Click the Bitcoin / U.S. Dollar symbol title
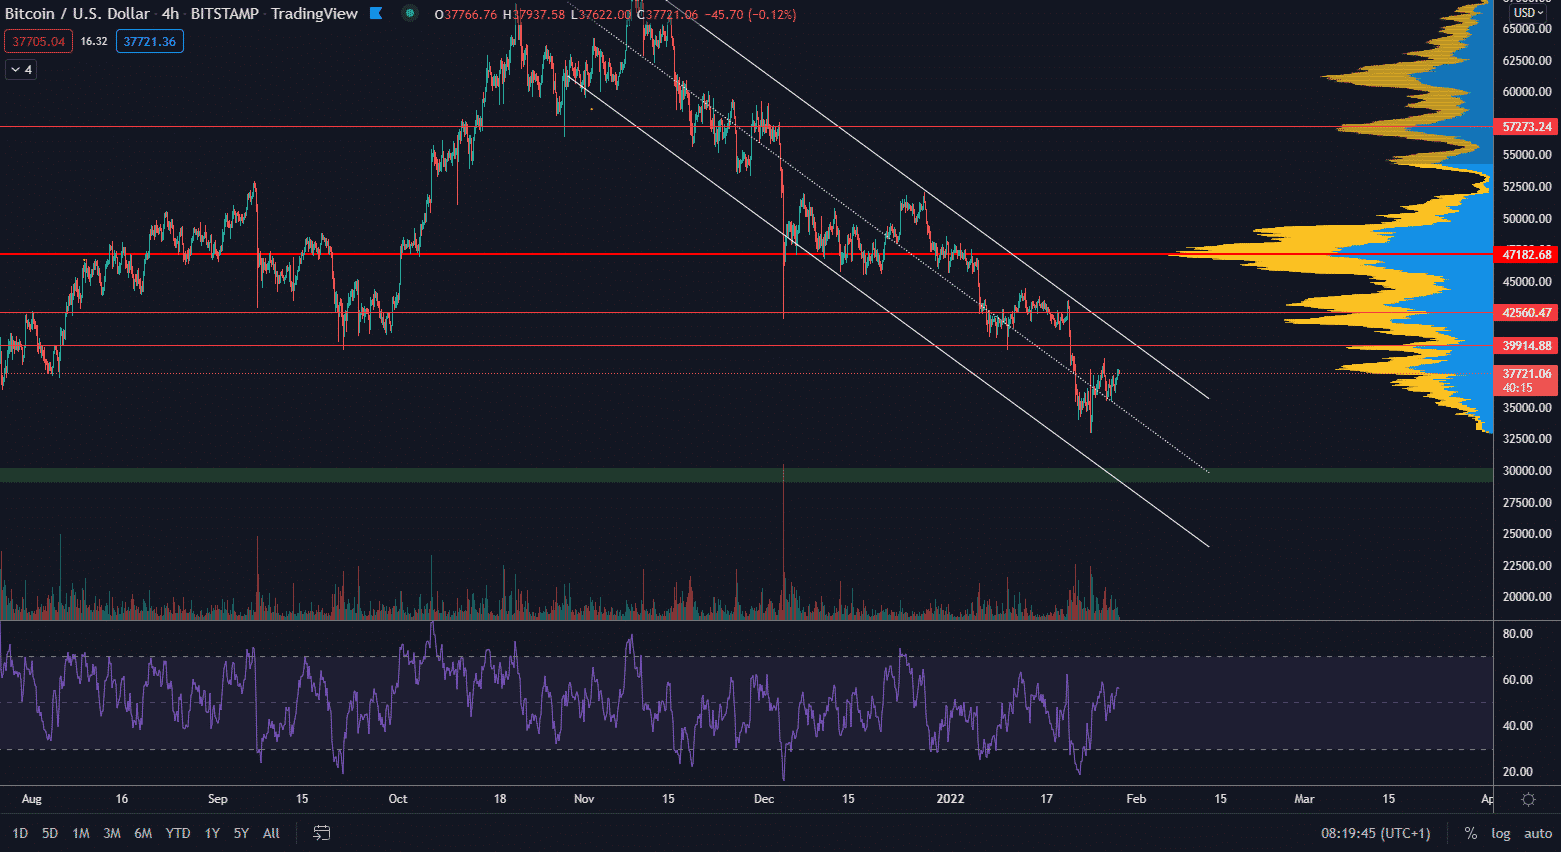1561x852 pixels. pyautogui.click(x=77, y=14)
